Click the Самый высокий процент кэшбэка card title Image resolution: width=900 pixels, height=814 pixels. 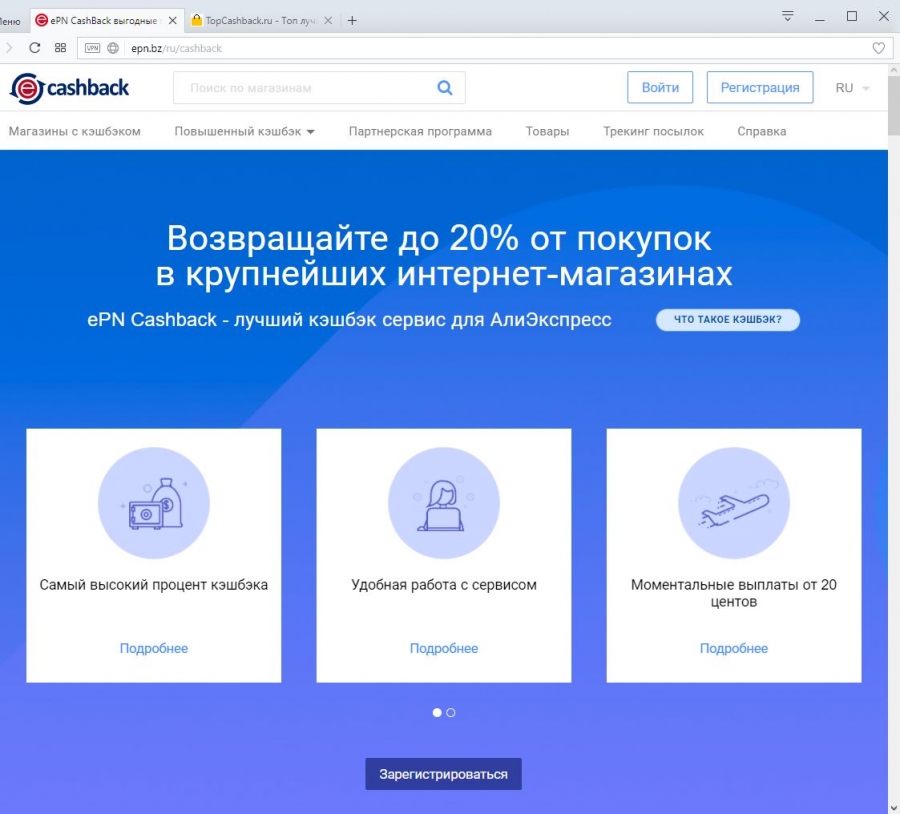click(154, 585)
